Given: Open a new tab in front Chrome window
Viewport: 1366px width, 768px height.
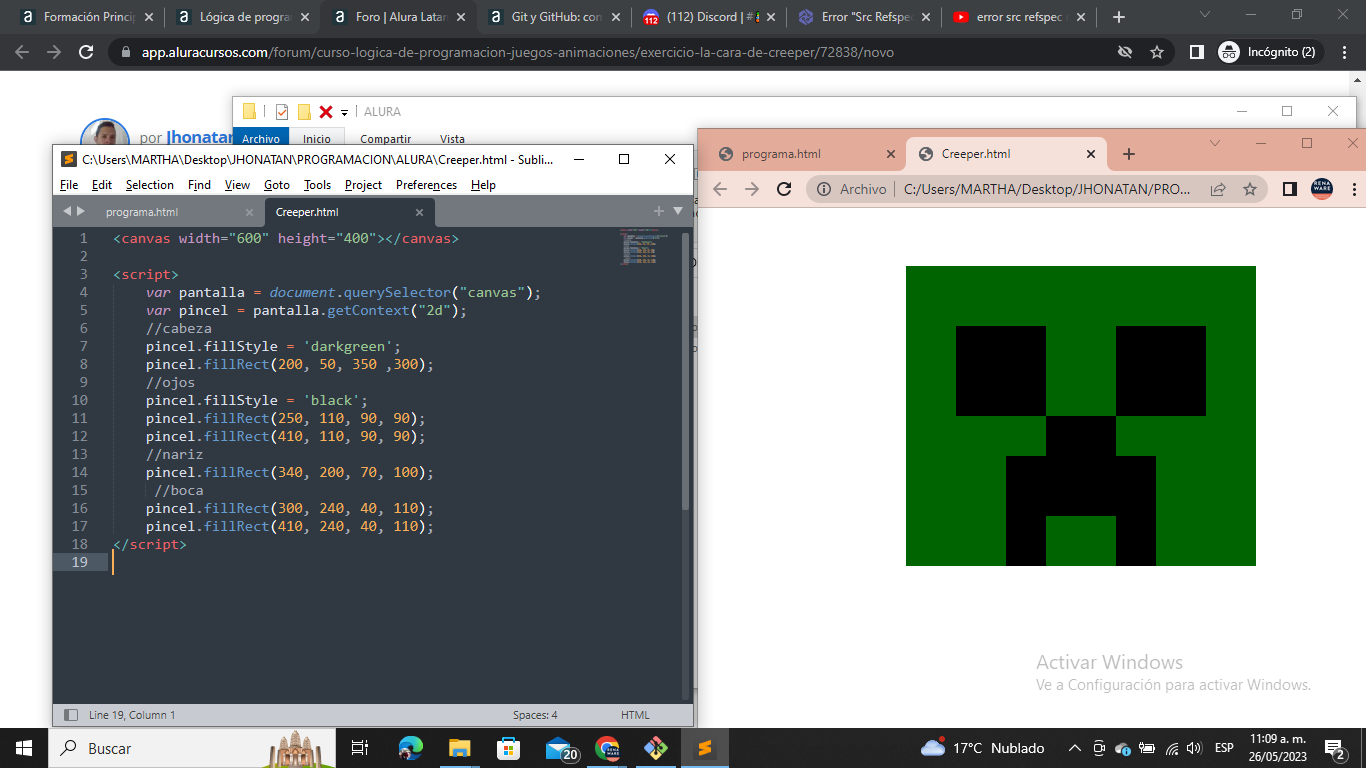Looking at the screenshot, I should pos(1129,154).
